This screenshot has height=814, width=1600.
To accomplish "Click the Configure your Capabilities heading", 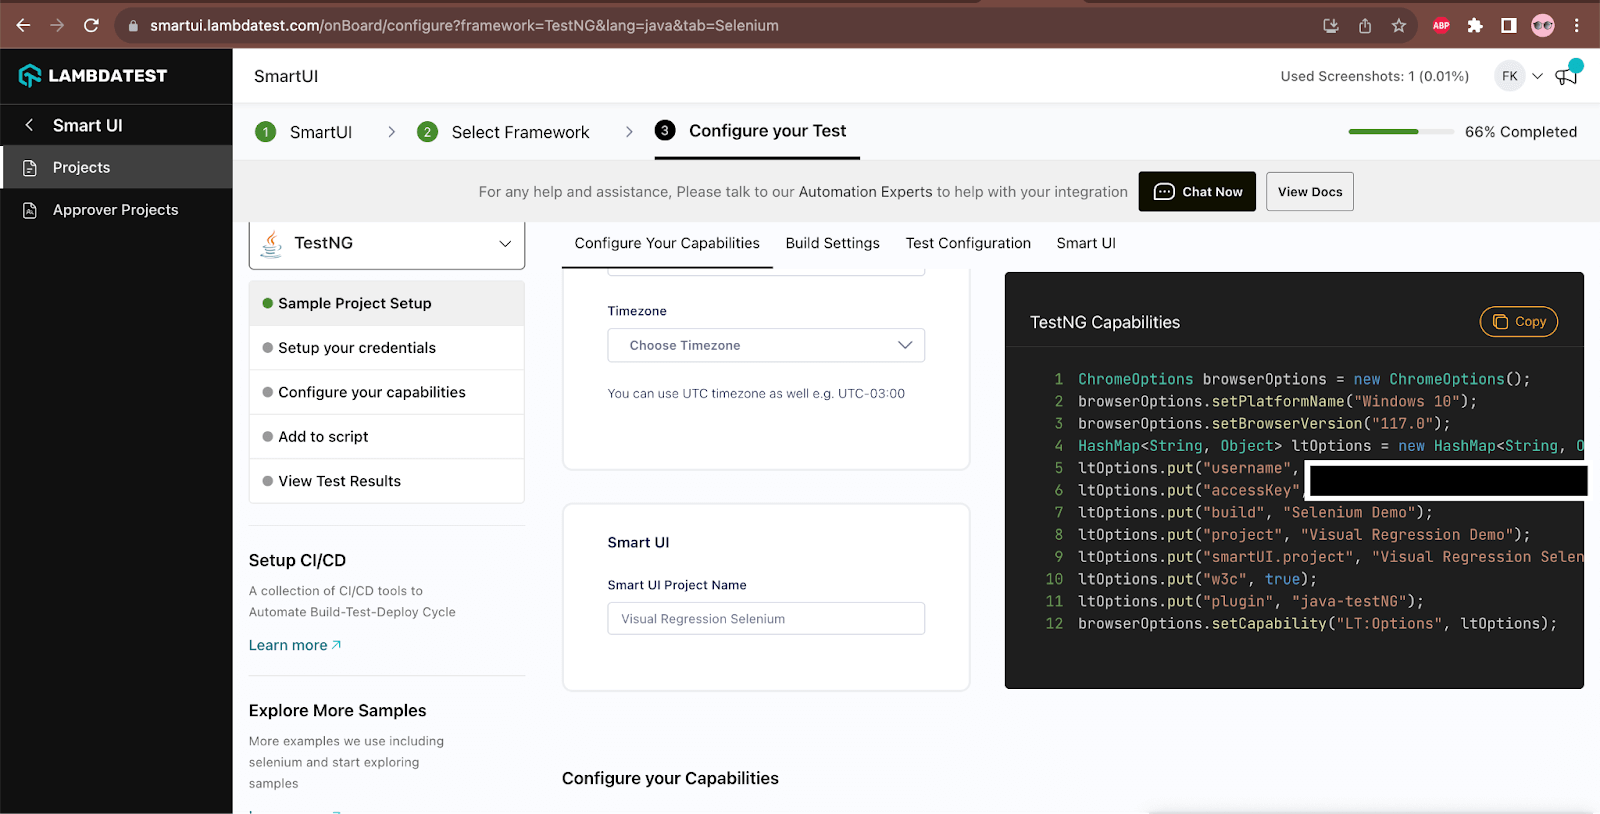I will click(670, 779).
